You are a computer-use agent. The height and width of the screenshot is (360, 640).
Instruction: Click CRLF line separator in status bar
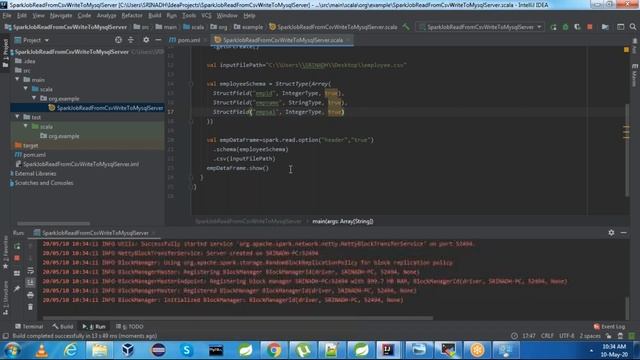coord(547,336)
